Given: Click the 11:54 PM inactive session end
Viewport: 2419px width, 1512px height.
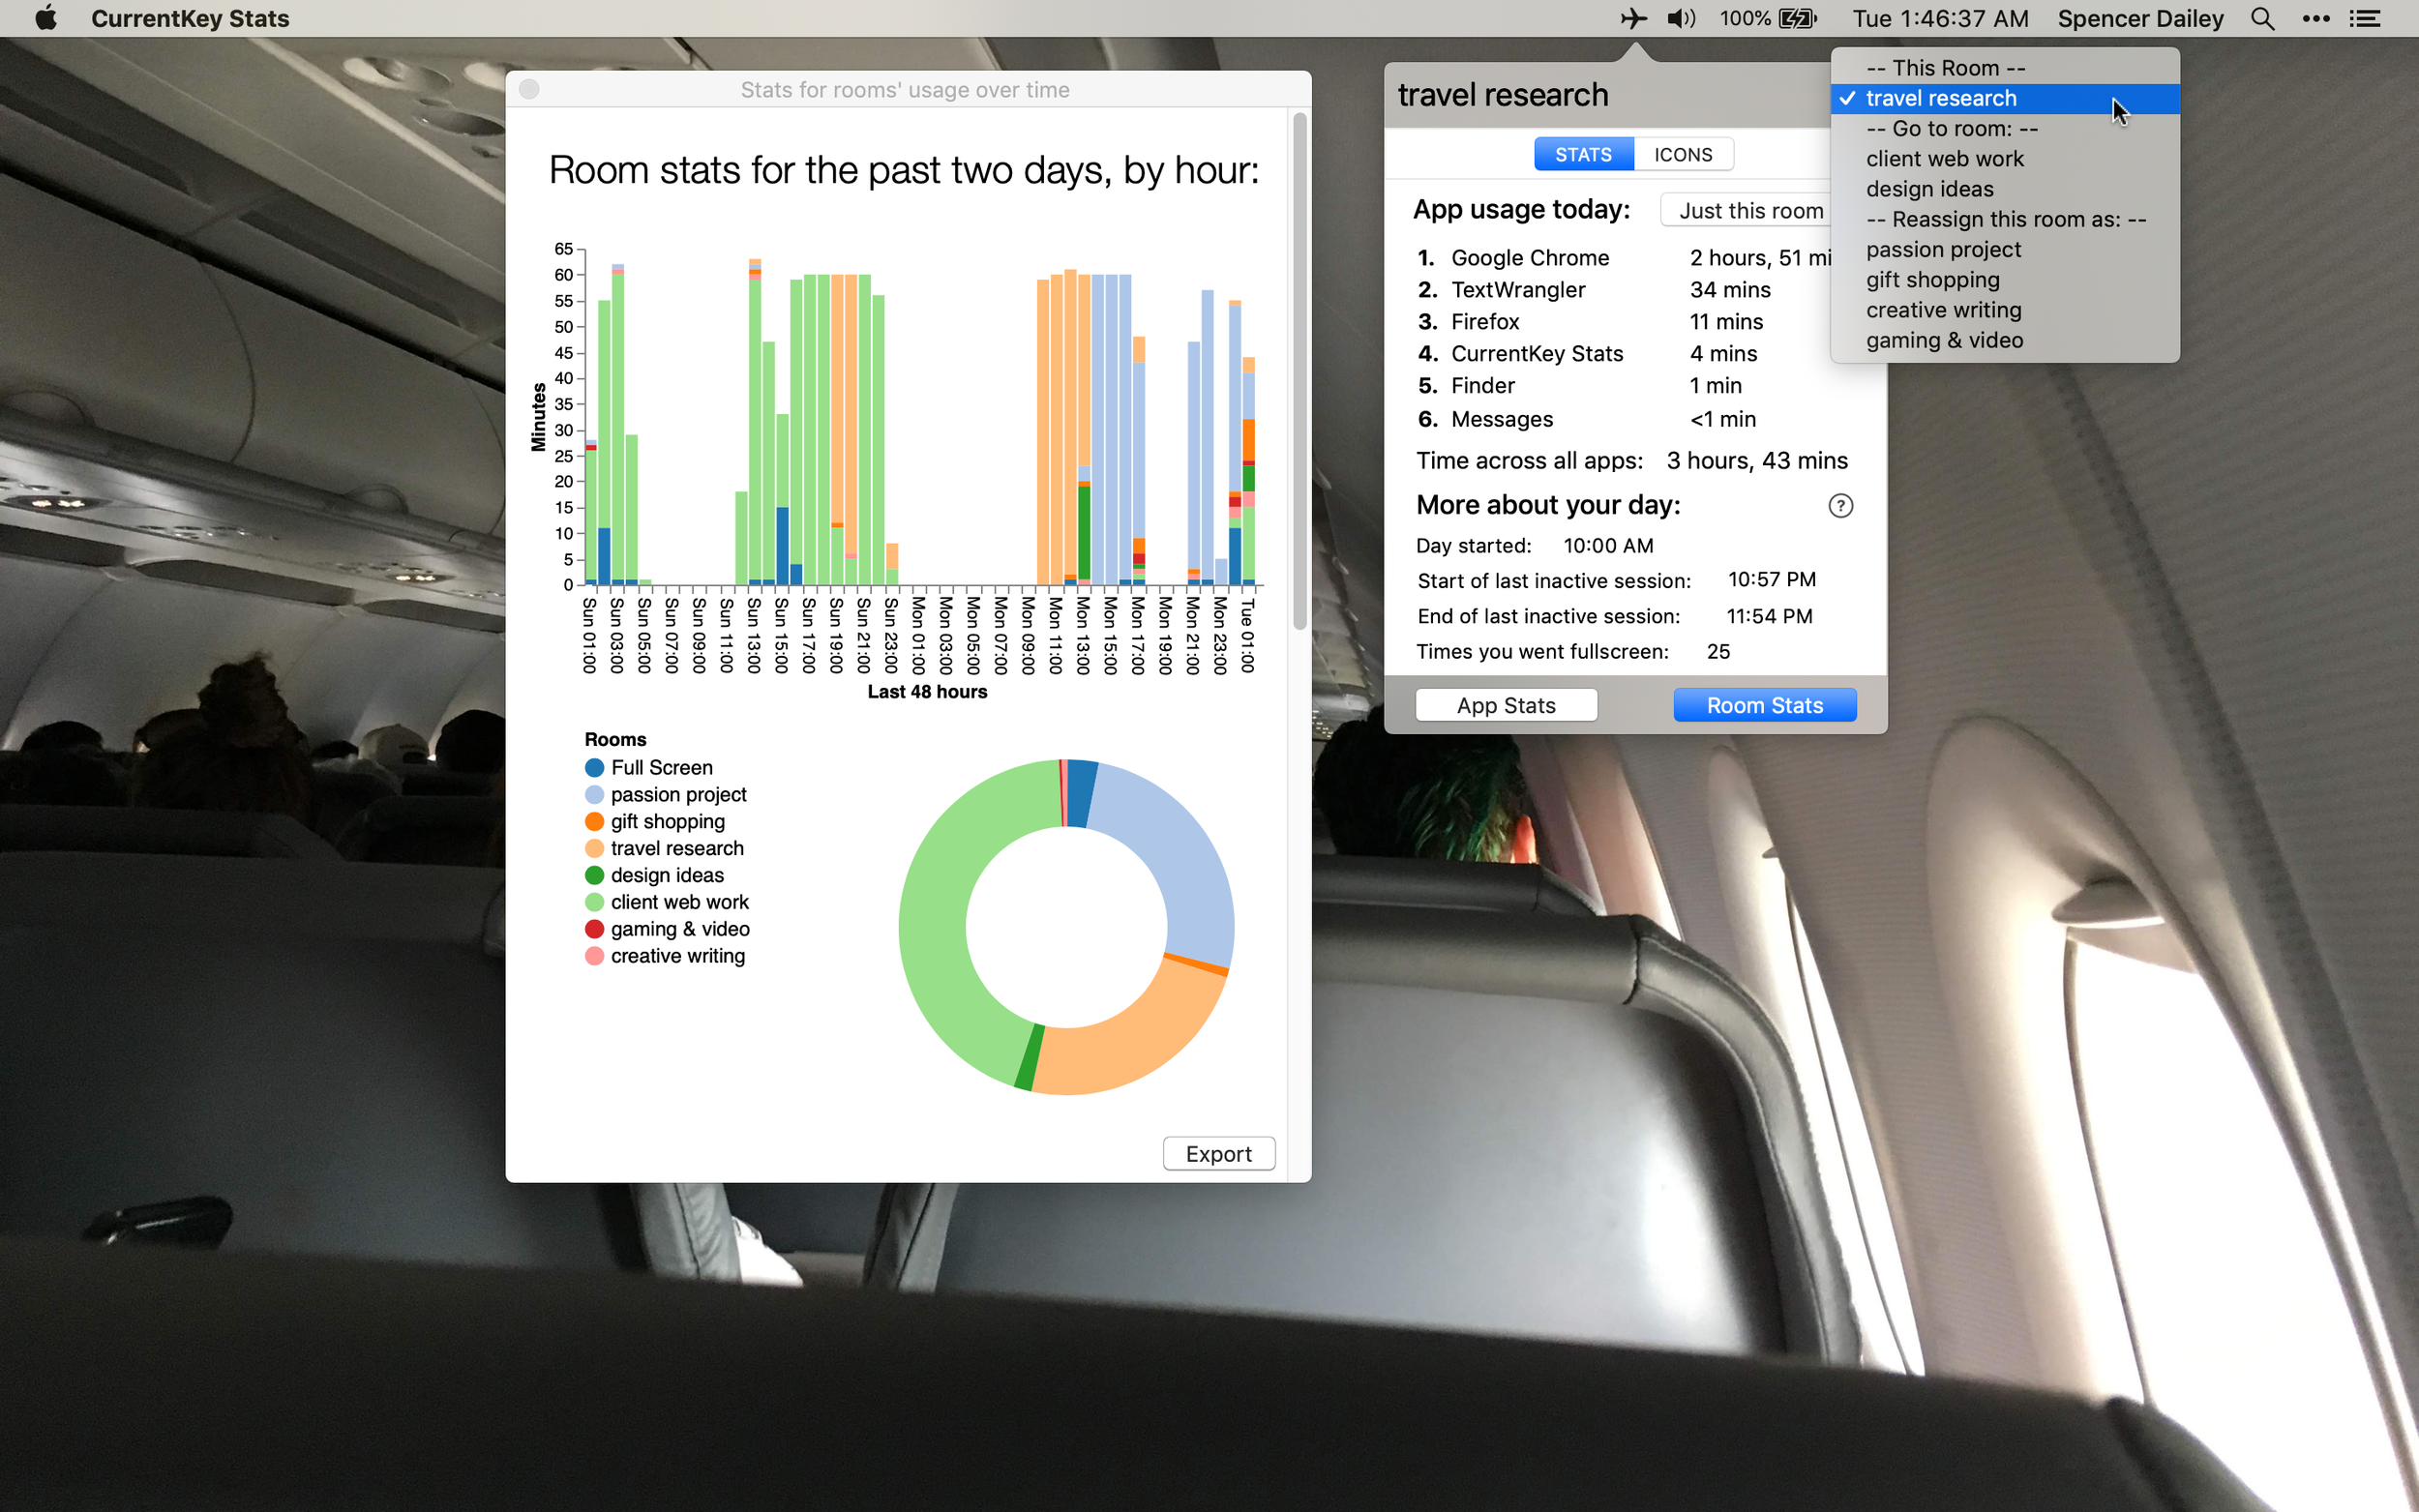Looking at the screenshot, I should pyautogui.click(x=1769, y=616).
